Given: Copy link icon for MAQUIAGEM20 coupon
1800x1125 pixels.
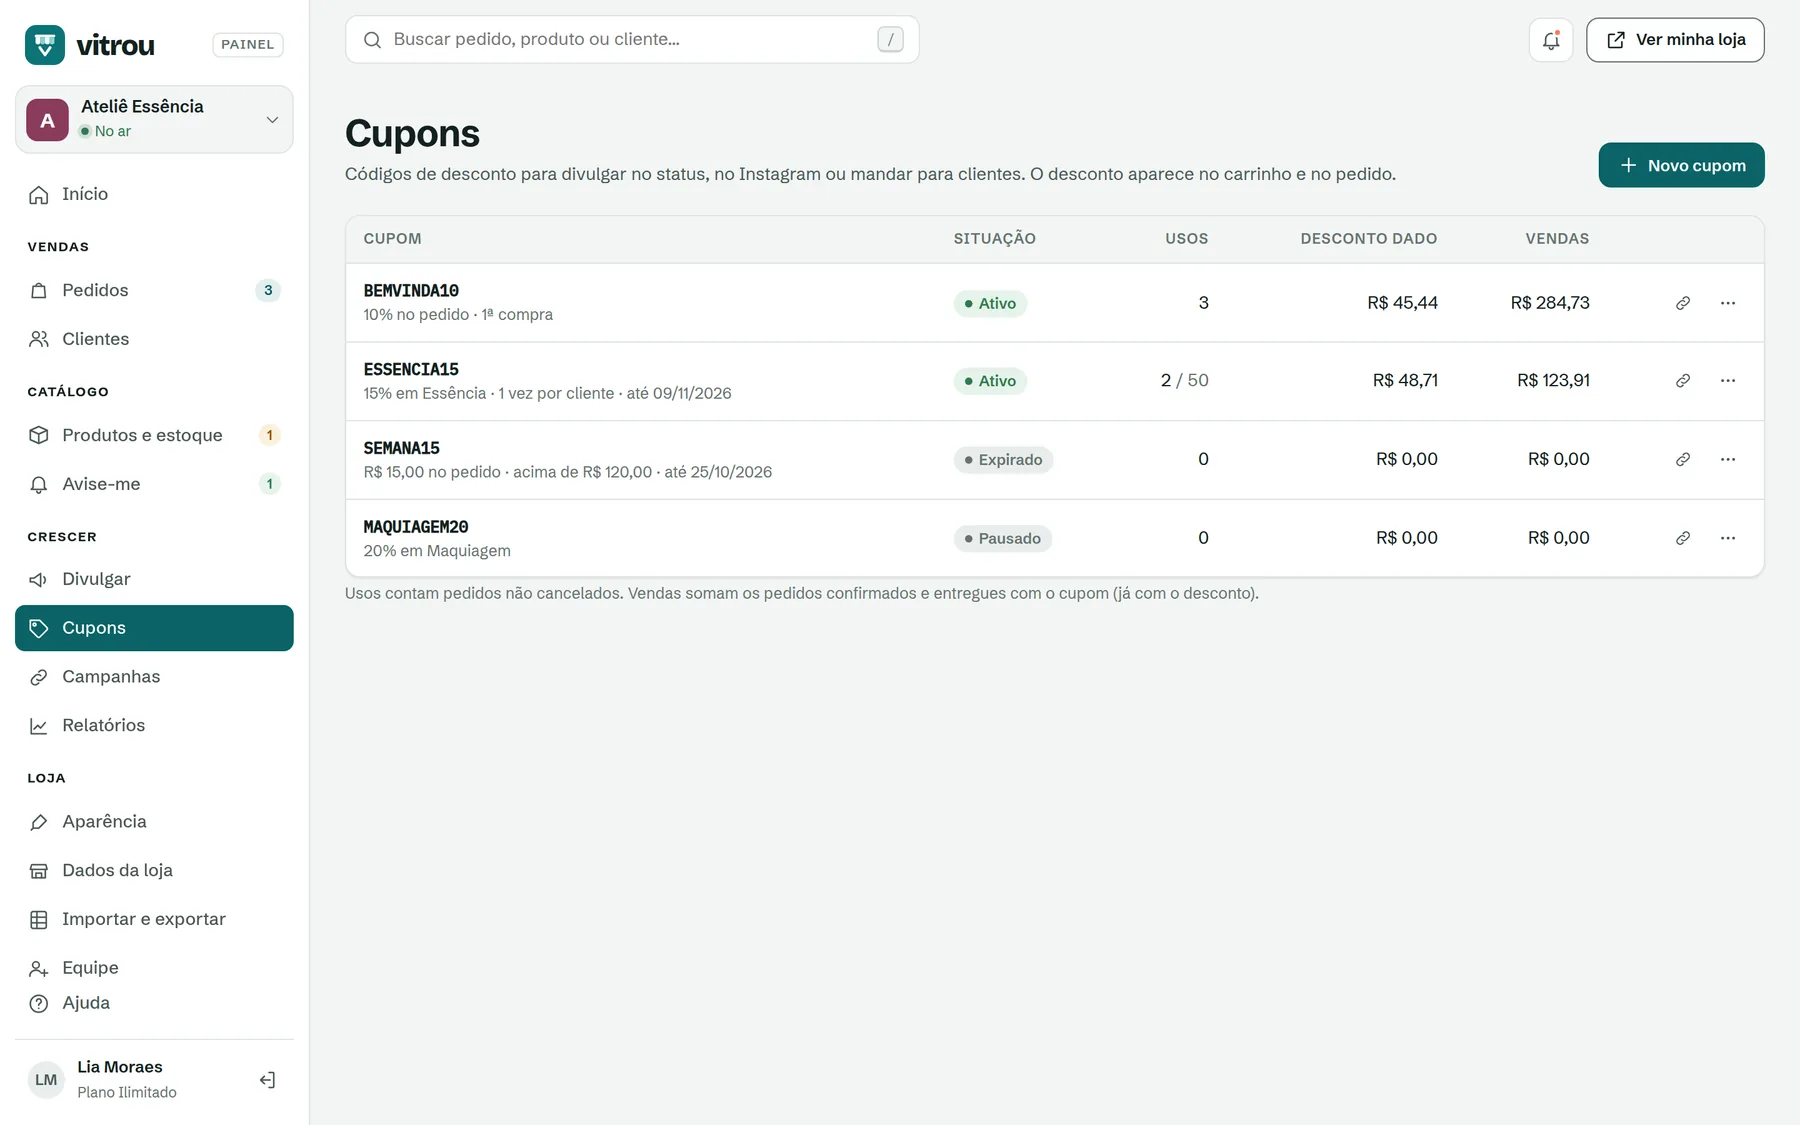Looking at the screenshot, I should coord(1683,538).
